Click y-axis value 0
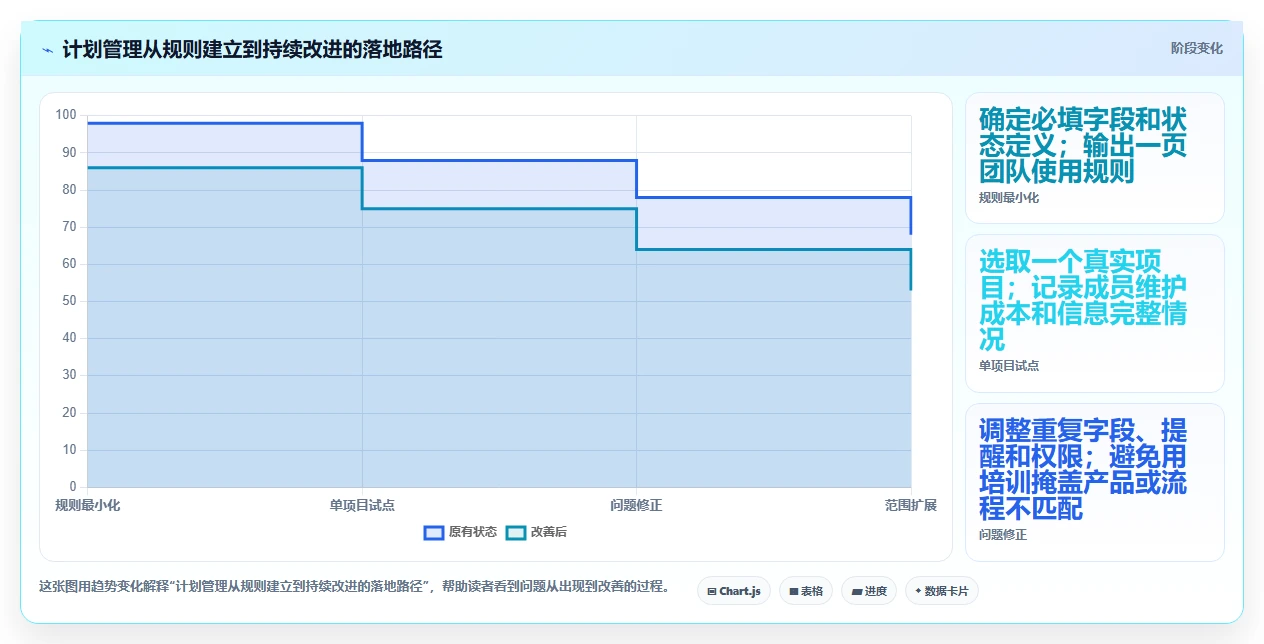 click(x=73, y=487)
